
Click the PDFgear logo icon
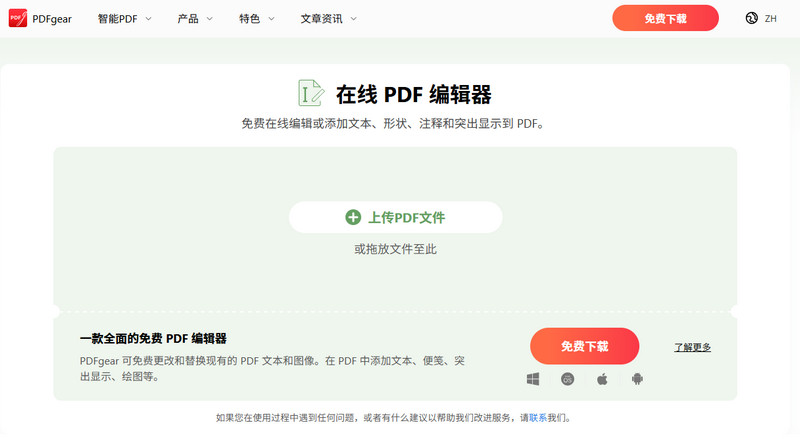tap(18, 18)
